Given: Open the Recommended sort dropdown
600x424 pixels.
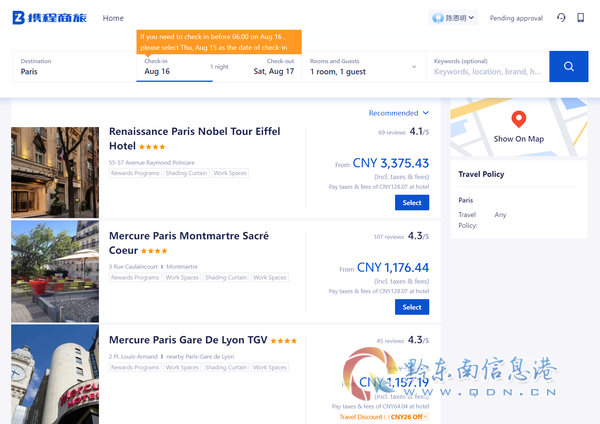Looking at the screenshot, I should pyautogui.click(x=398, y=113).
